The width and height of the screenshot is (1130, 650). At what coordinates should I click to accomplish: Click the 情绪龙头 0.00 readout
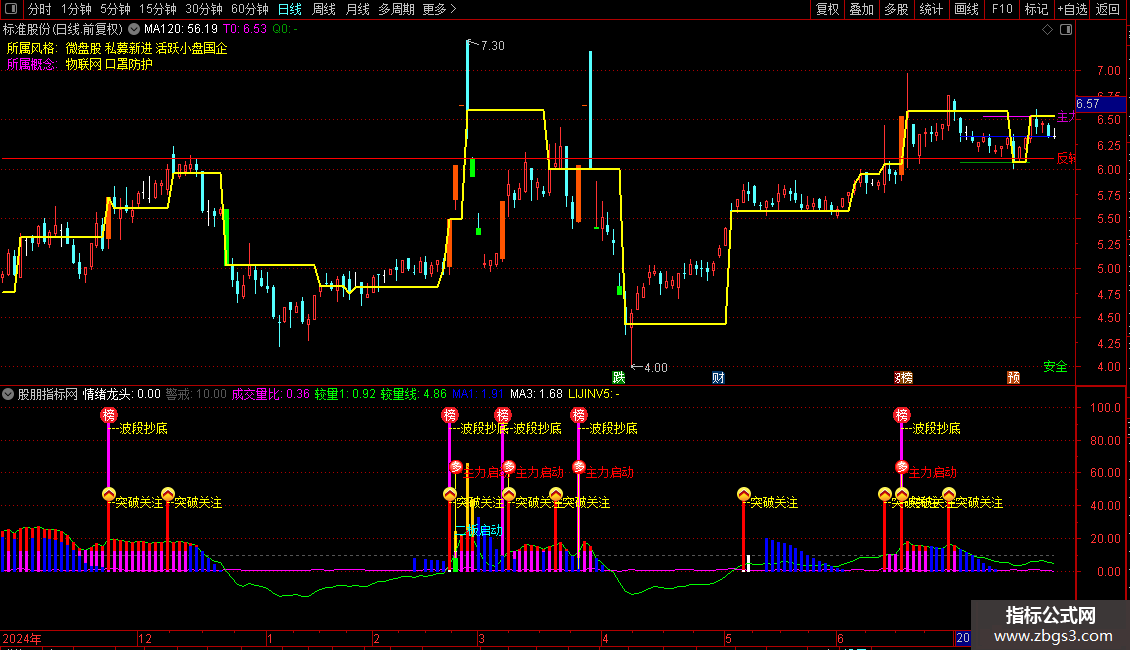(122, 394)
